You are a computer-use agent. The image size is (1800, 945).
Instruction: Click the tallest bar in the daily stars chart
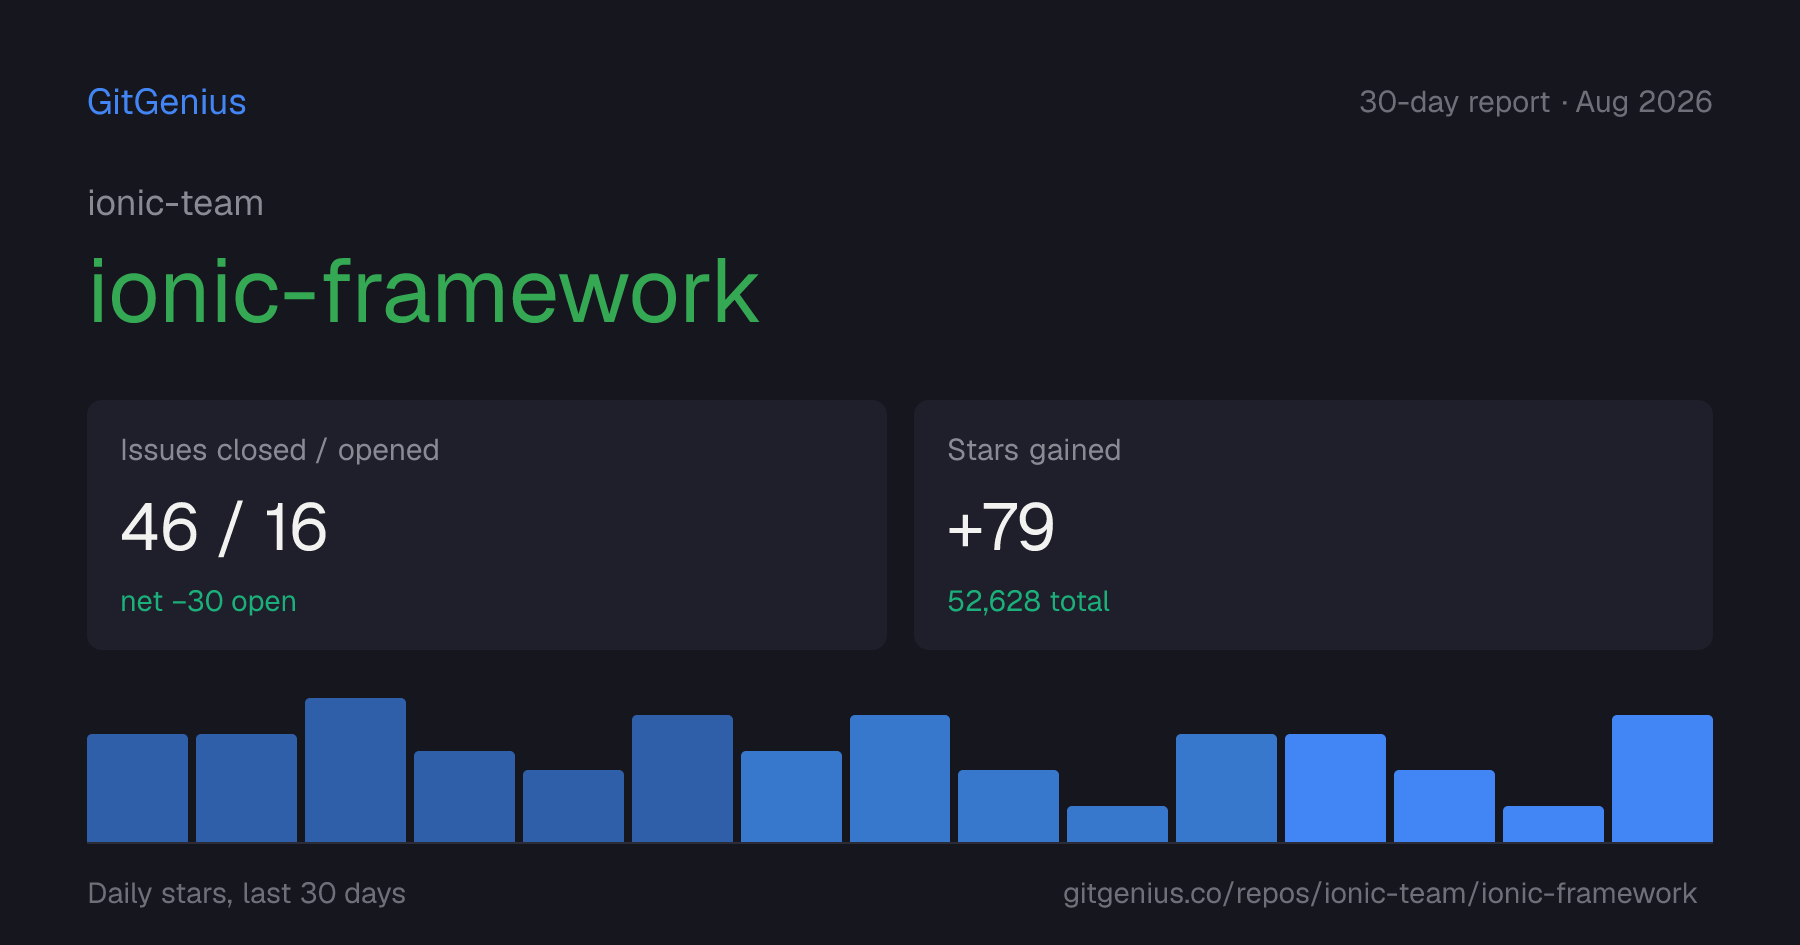tap(355, 770)
